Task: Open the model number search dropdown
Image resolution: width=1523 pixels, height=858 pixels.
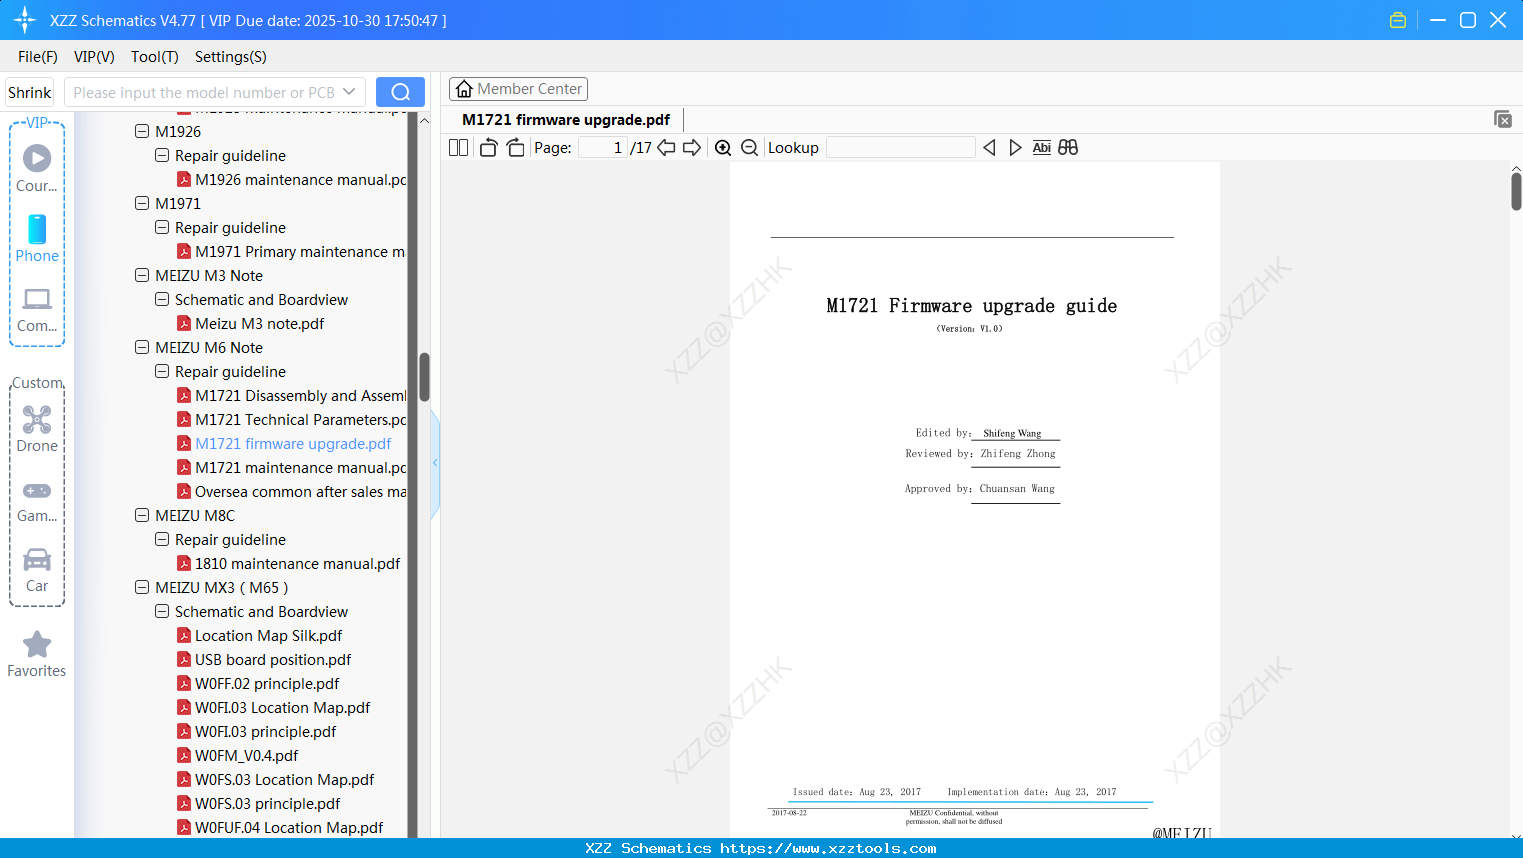Action: [x=349, y=91]
